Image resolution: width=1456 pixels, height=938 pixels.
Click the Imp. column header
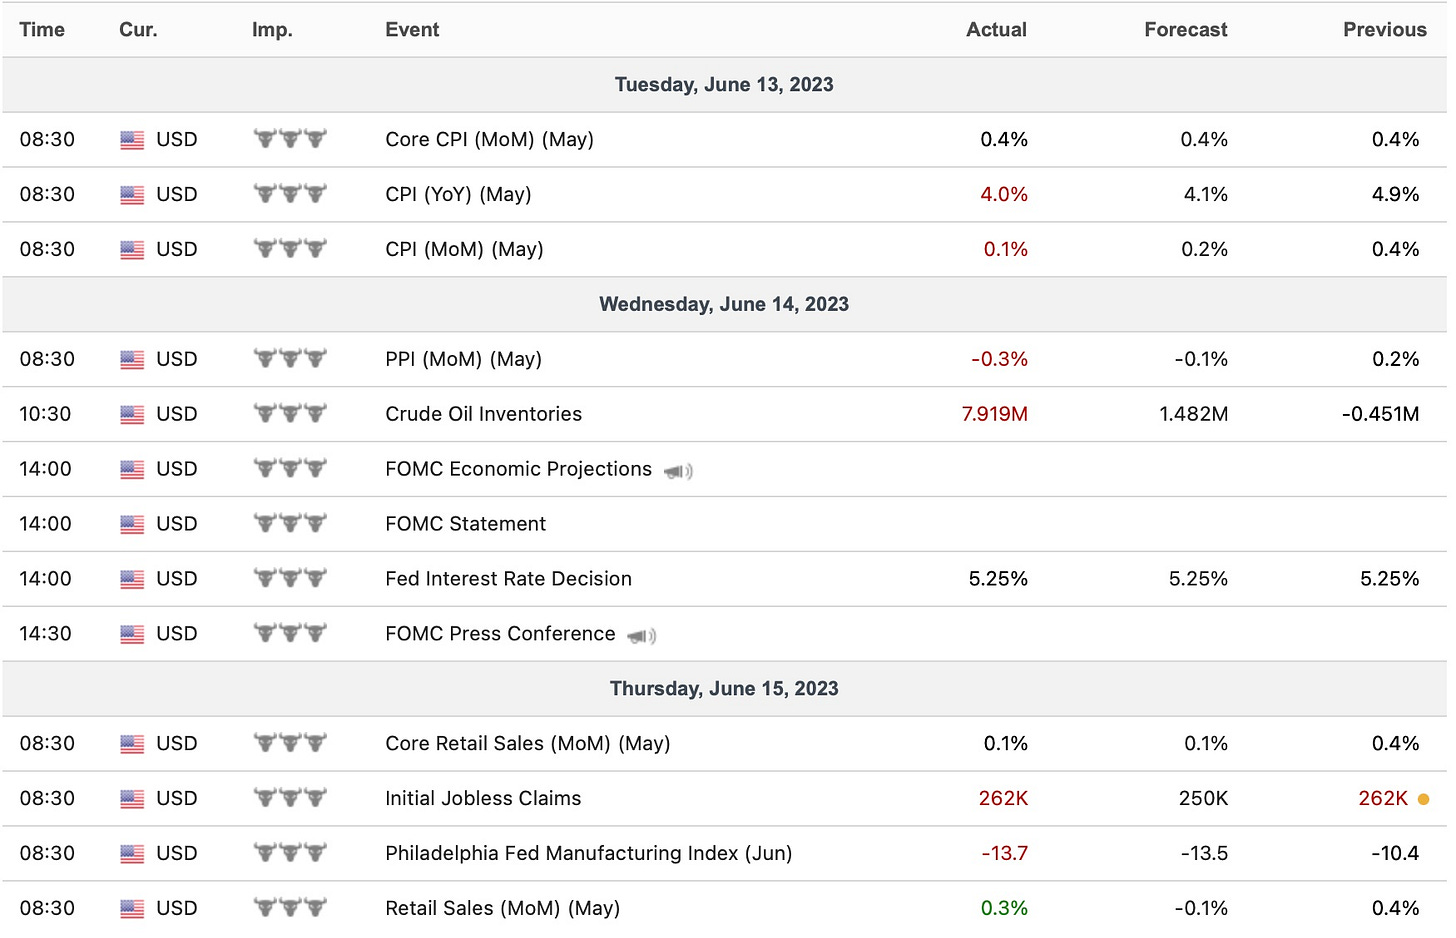[272, 30]
